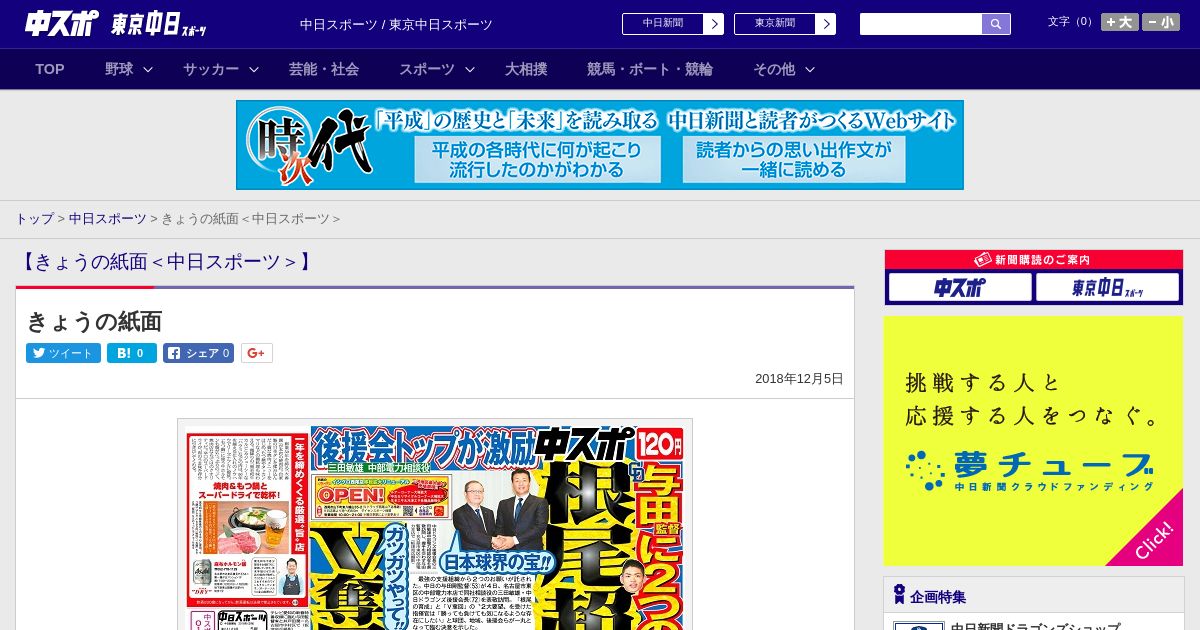
Task: Expand the スポーツ dropdown chevron
Action: pos(470,69)
